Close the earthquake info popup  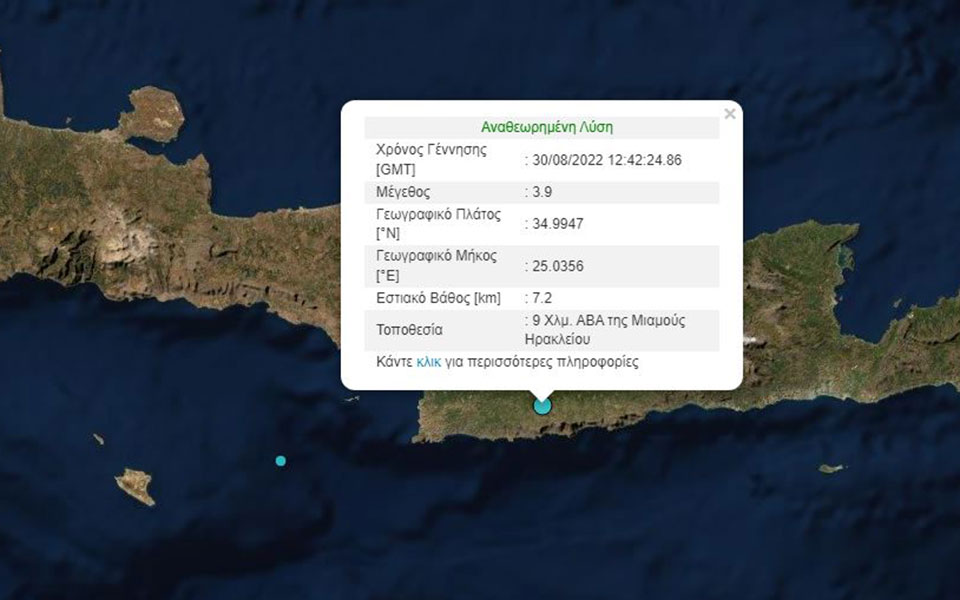(x=729, y=114)
